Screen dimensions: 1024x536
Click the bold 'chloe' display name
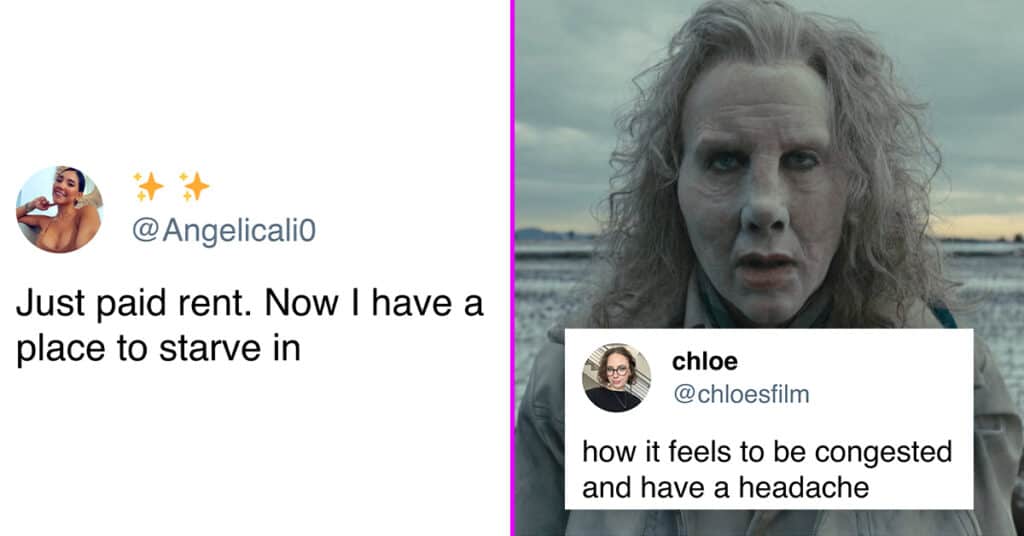point(705,361)
